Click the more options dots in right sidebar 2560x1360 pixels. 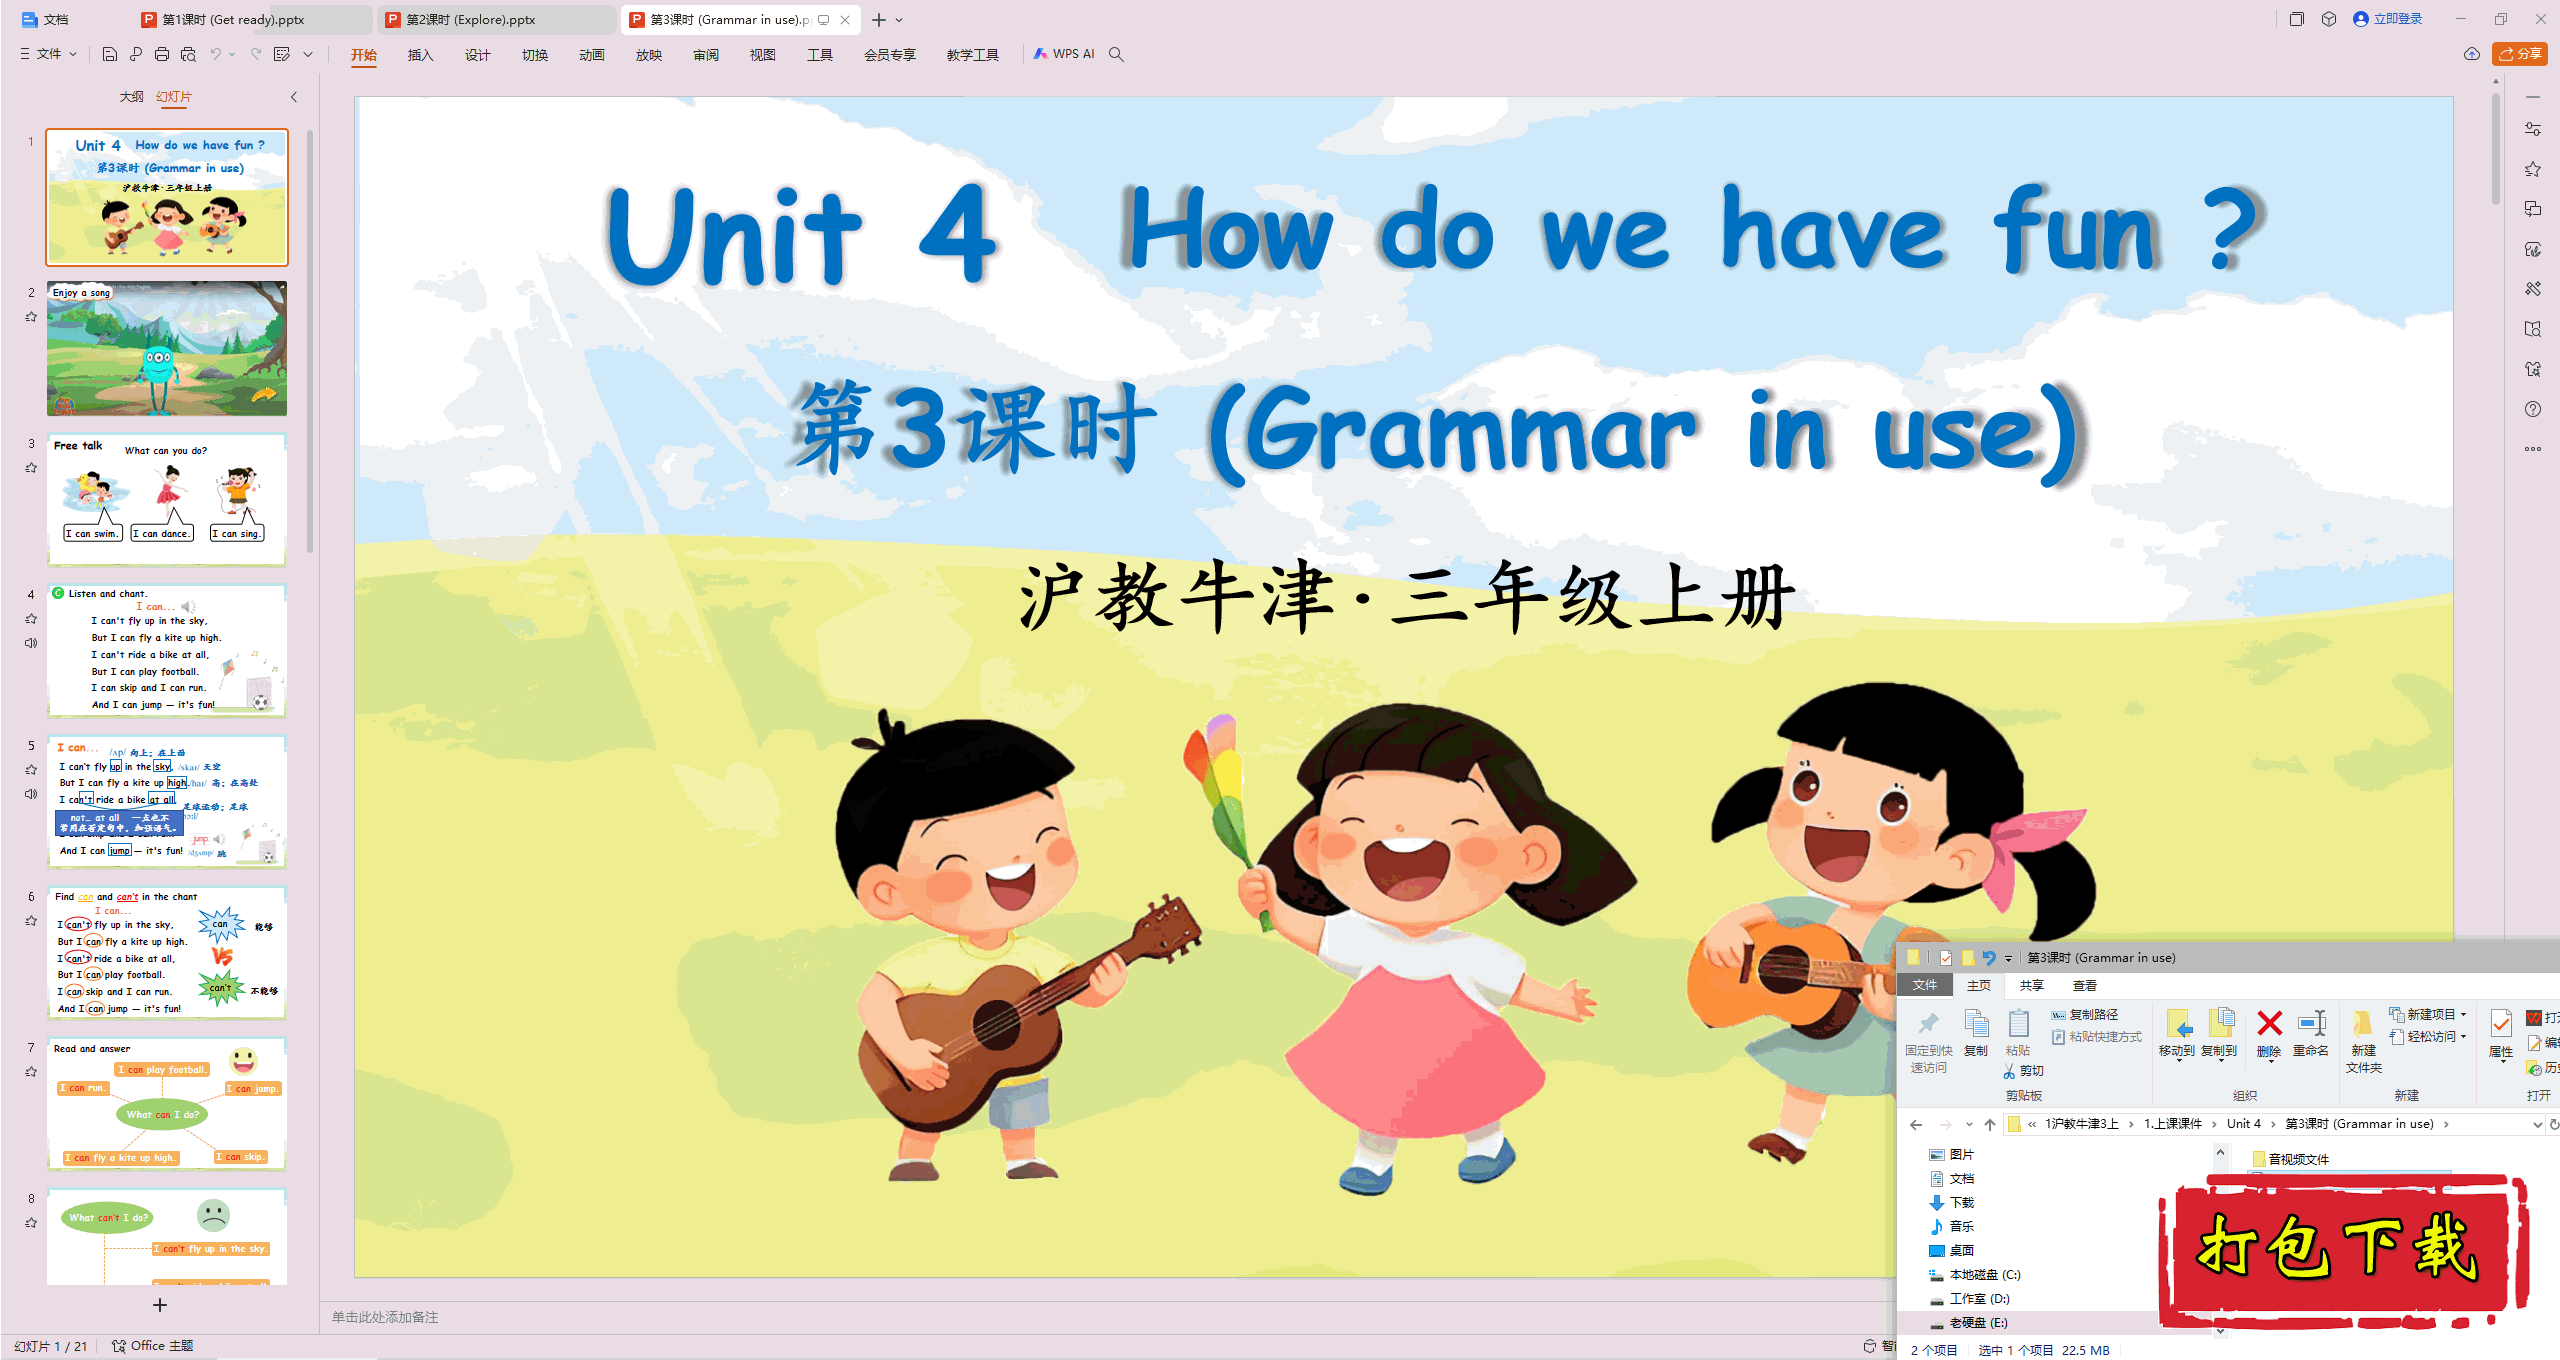[2533, 449]
